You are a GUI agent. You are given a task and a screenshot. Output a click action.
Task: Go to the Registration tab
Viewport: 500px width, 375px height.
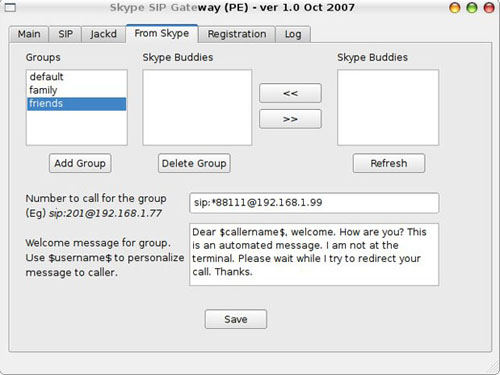click(x=237, y=34)
